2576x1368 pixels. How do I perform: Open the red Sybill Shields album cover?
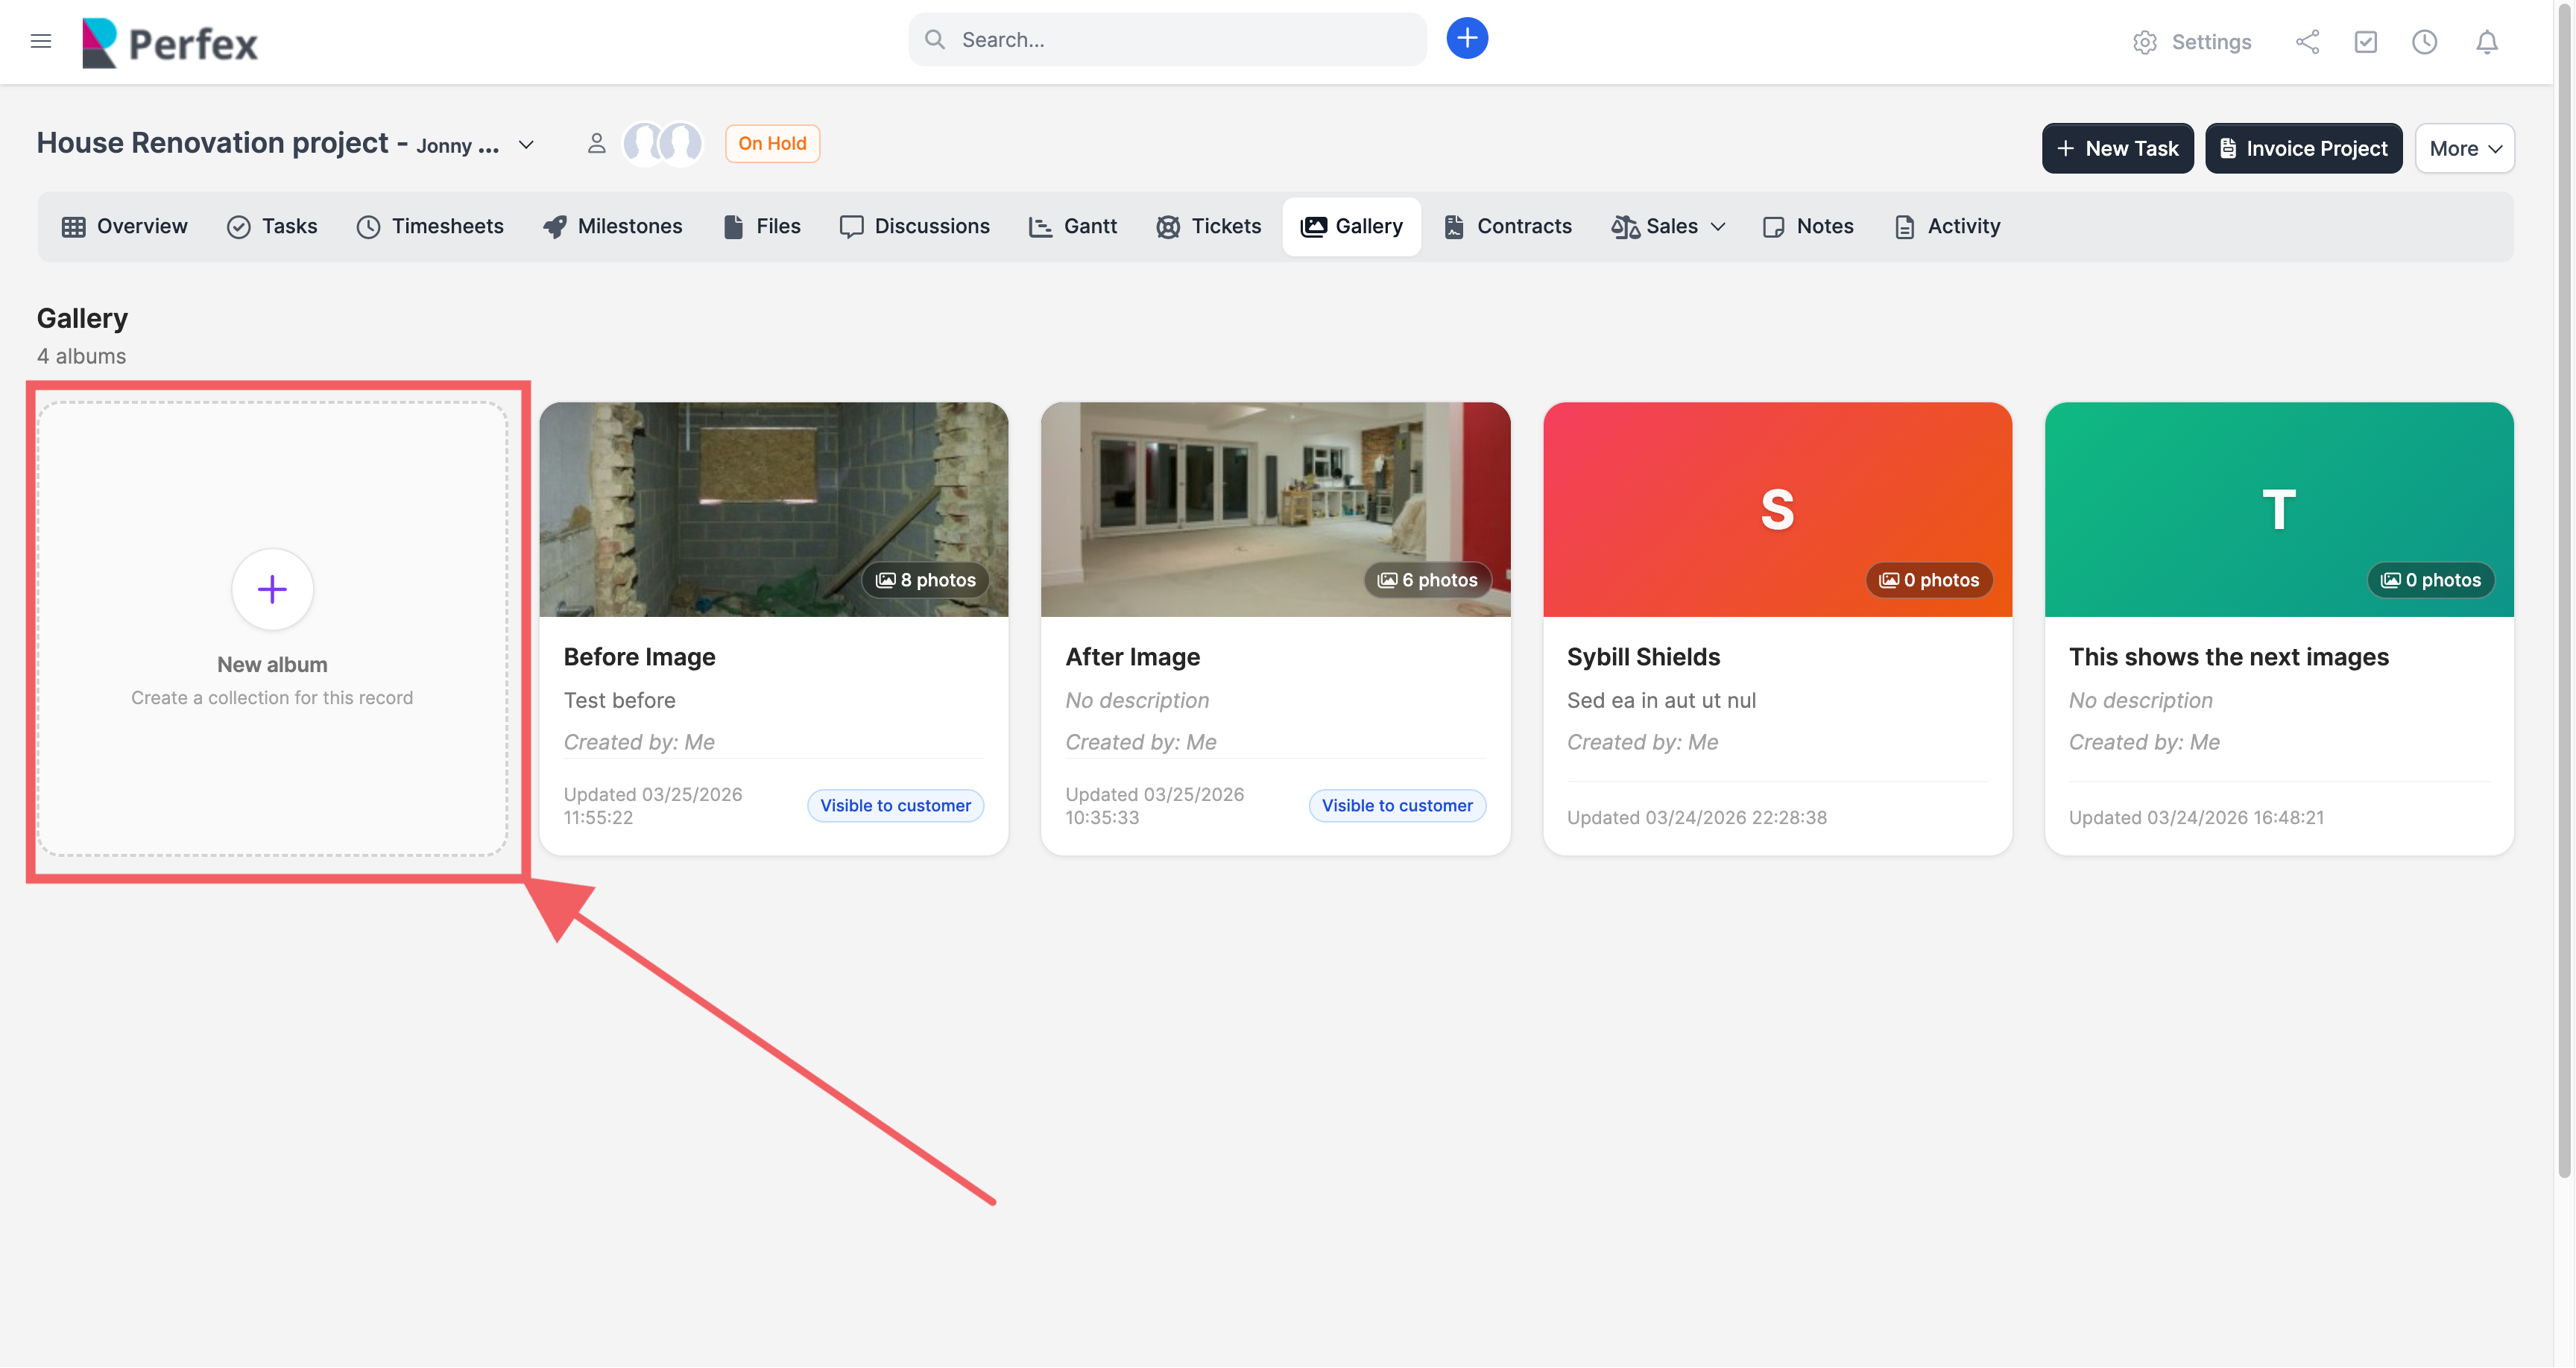pos(1776,509)
